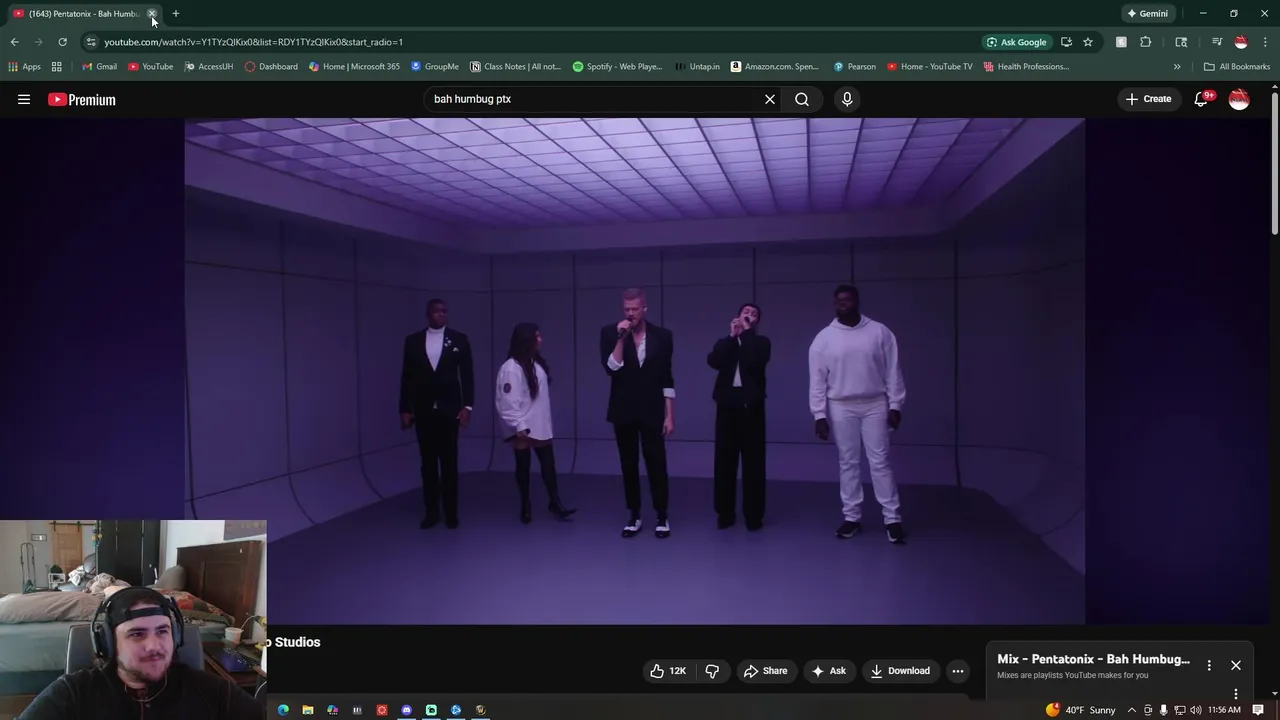Screen dimensions: 1280x720
Task: Open the Class Notes bookmark
Action: click(516, 67)
